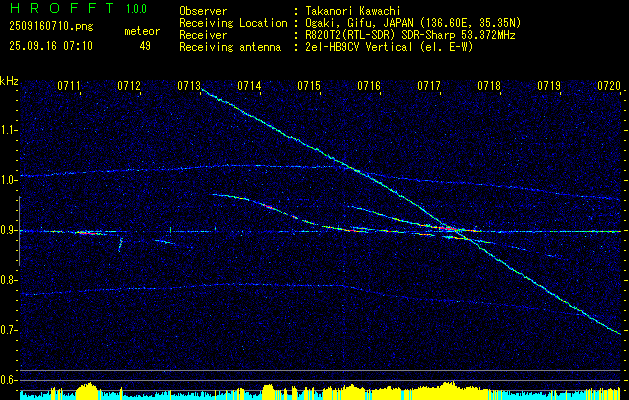Click frequency axis label 0.7
This screenshot has width=629, height=400.
click(x=9, y=330)
